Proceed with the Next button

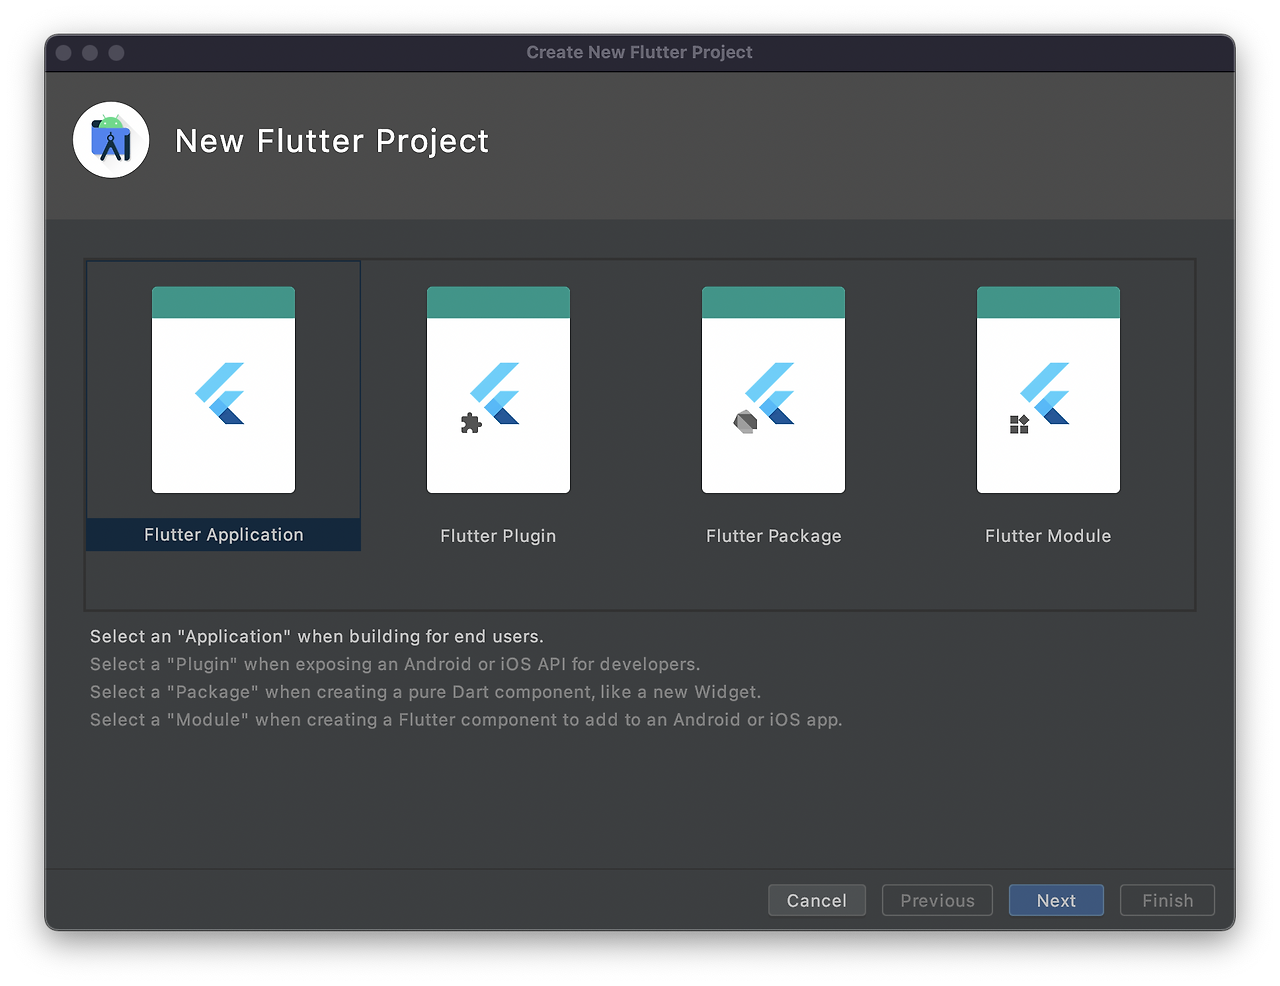pos(1056,900)
